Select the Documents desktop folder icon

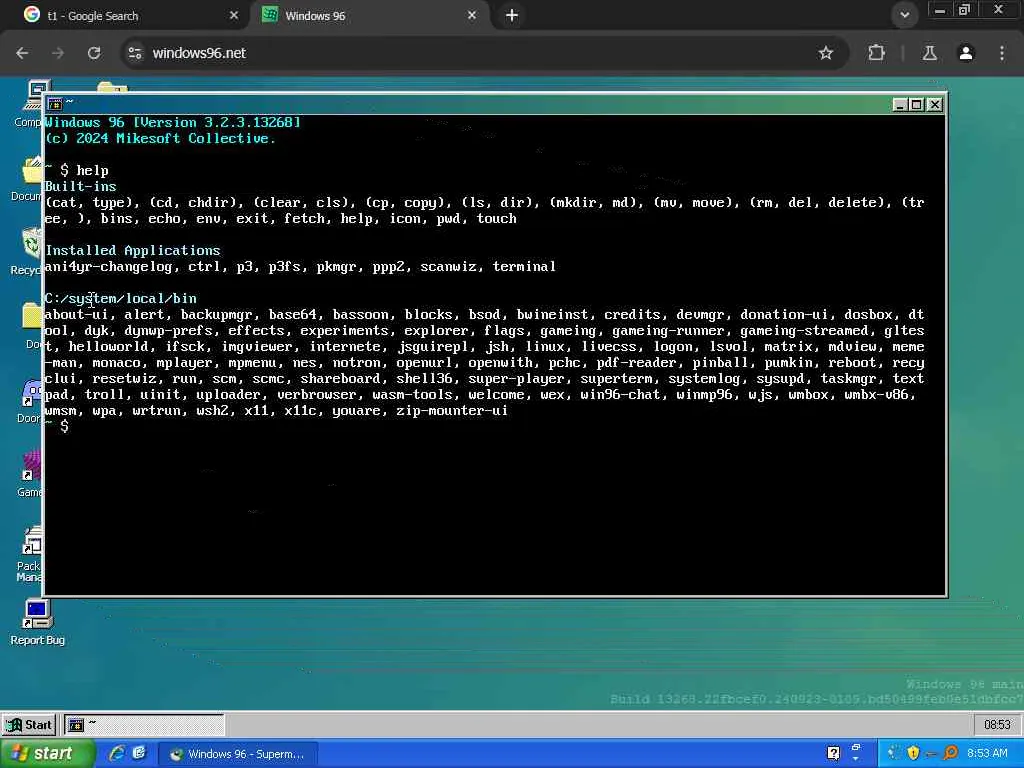(29, 179)
